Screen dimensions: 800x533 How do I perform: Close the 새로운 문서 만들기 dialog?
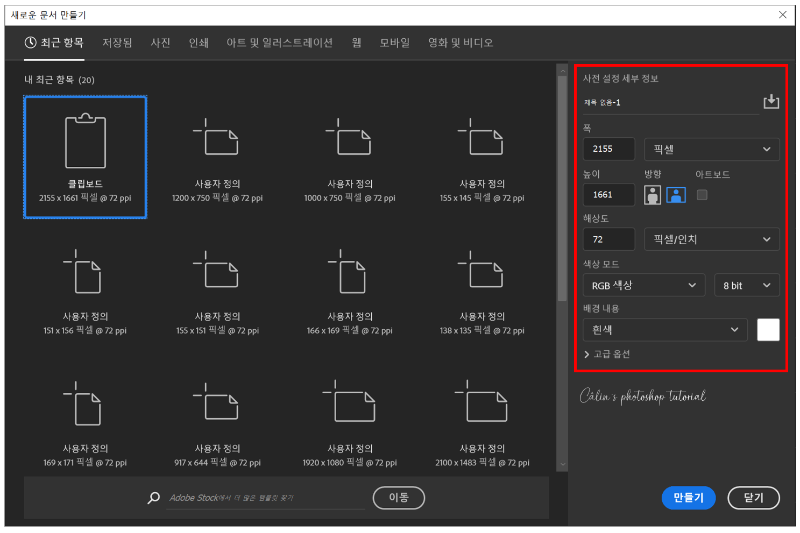coord(783,15)
